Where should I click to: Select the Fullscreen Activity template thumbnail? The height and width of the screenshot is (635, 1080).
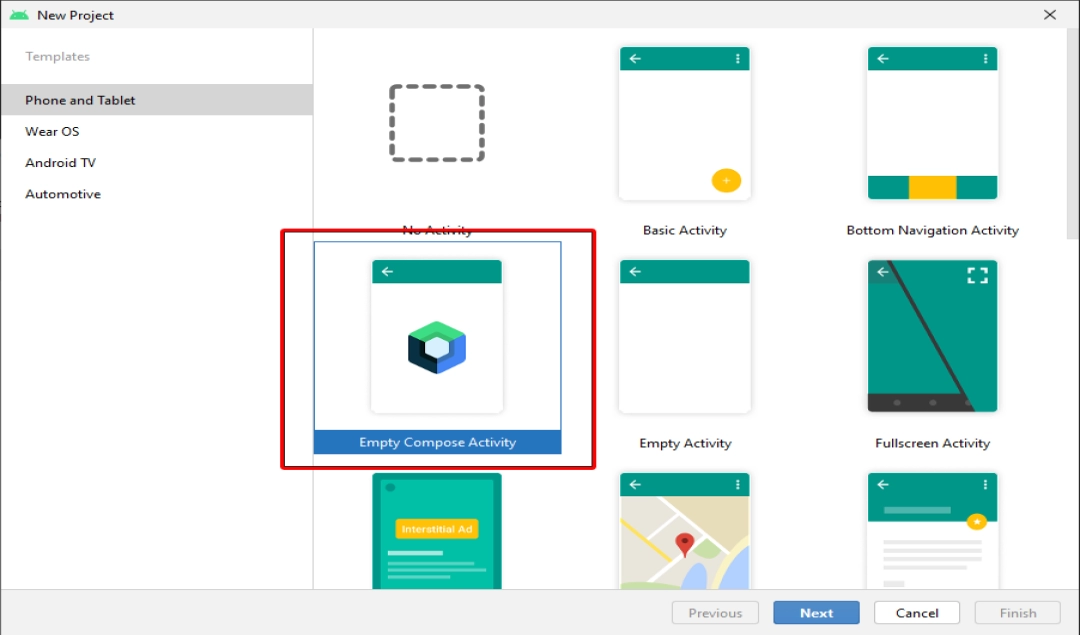coord(932,336)
